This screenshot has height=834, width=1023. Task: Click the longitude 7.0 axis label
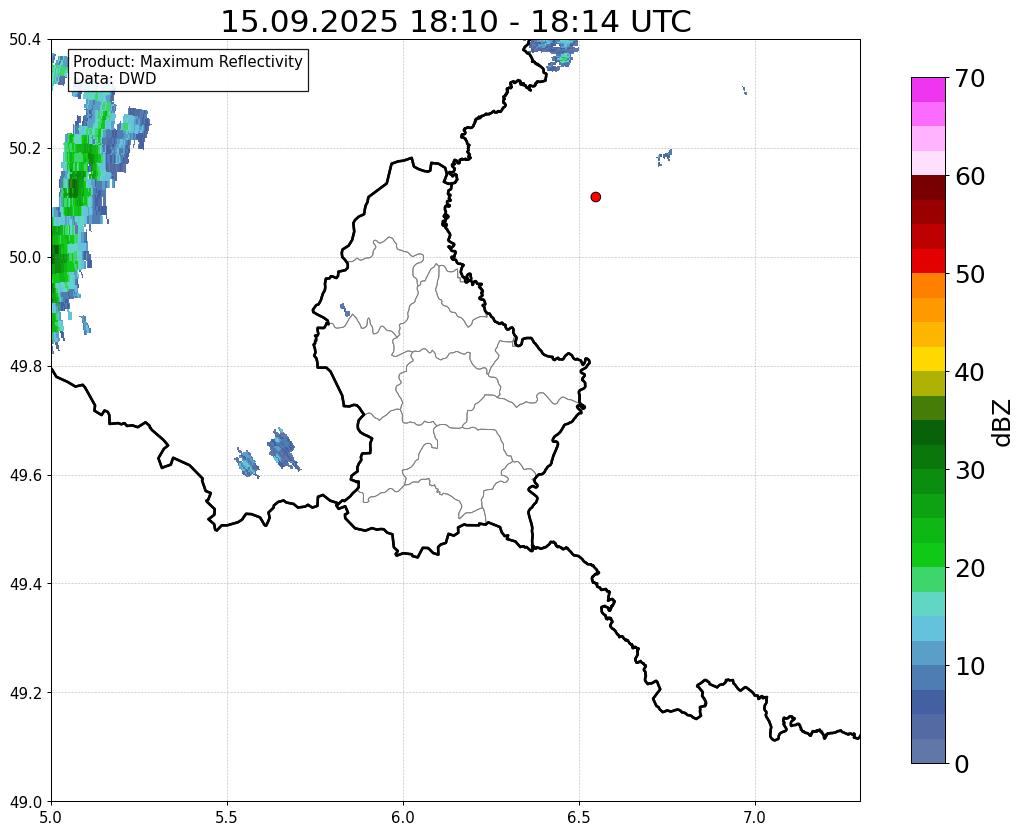(755, 817)
